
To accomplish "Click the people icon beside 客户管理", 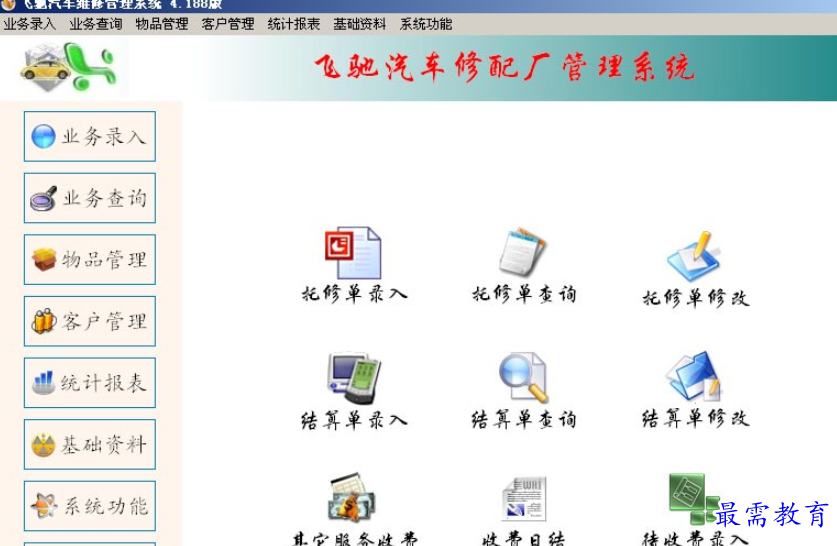I will click(44, 321).
